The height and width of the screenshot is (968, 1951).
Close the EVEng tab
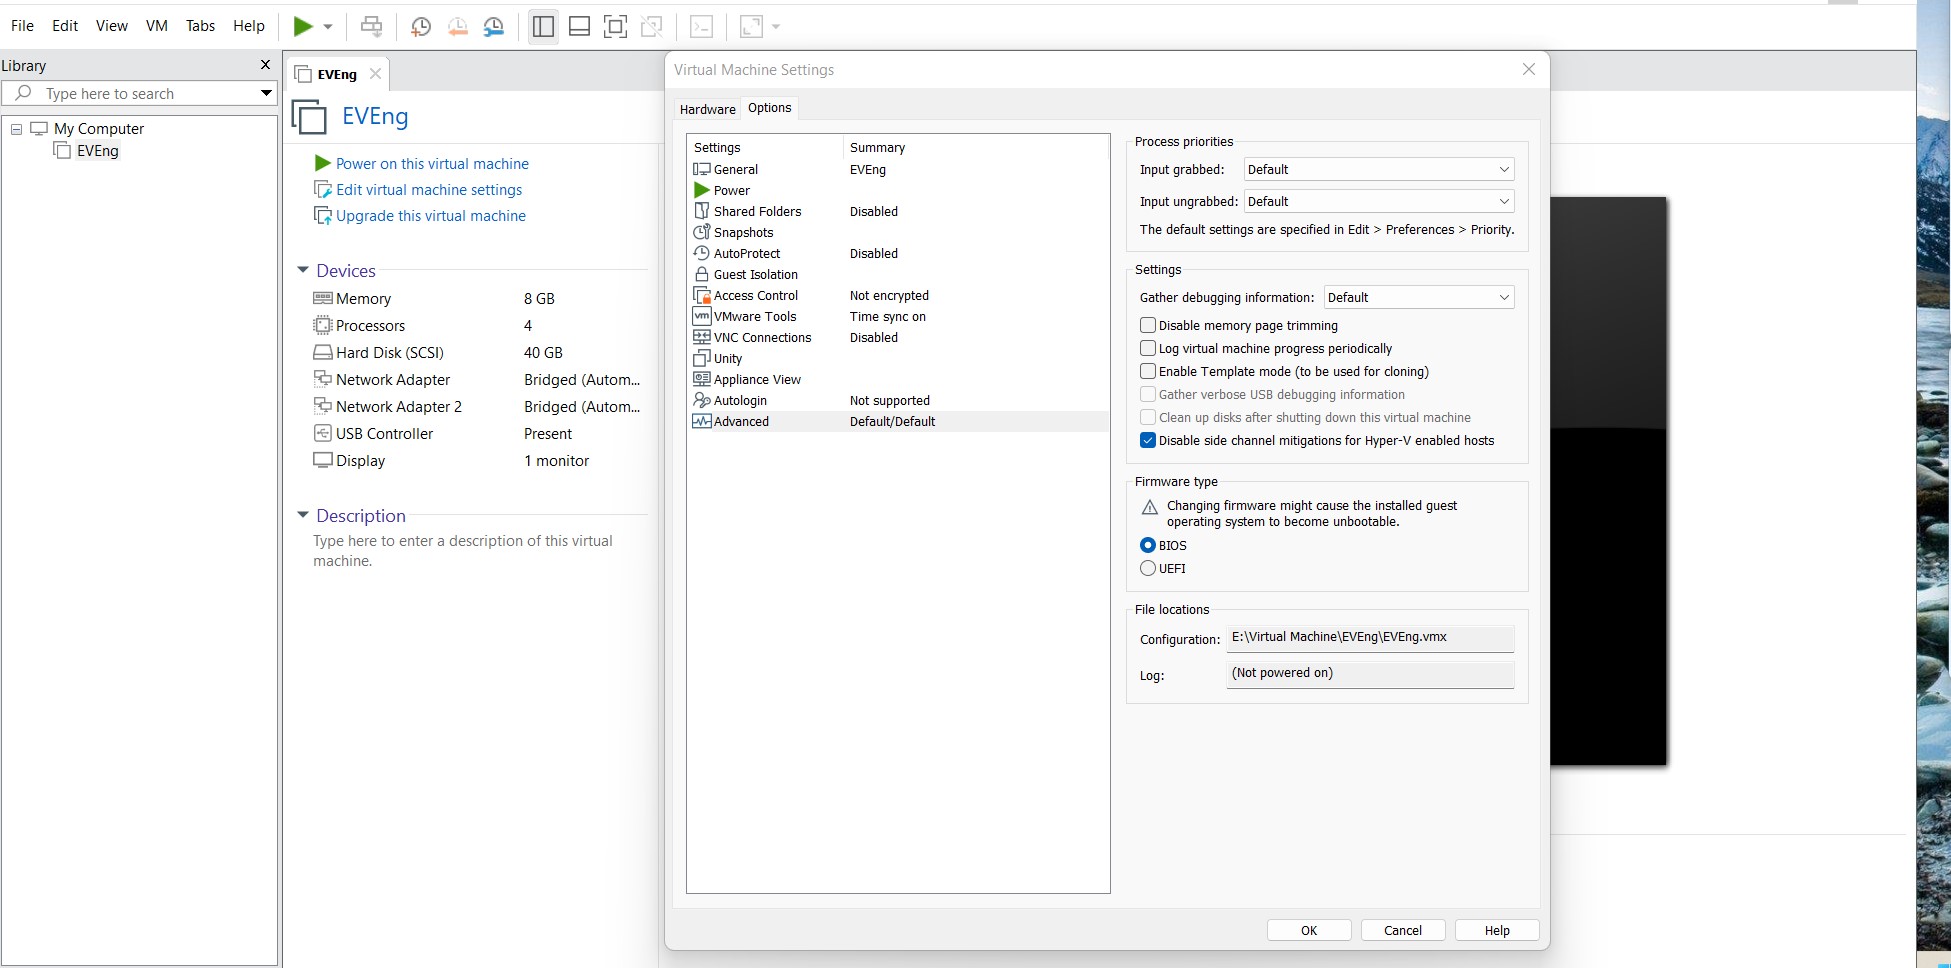coord(375,74)
